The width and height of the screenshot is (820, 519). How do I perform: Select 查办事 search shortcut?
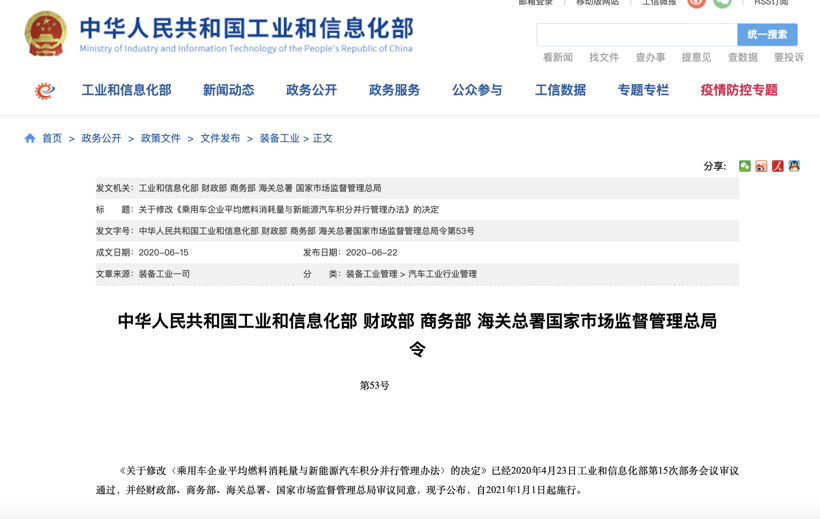[x=650, y=58]
